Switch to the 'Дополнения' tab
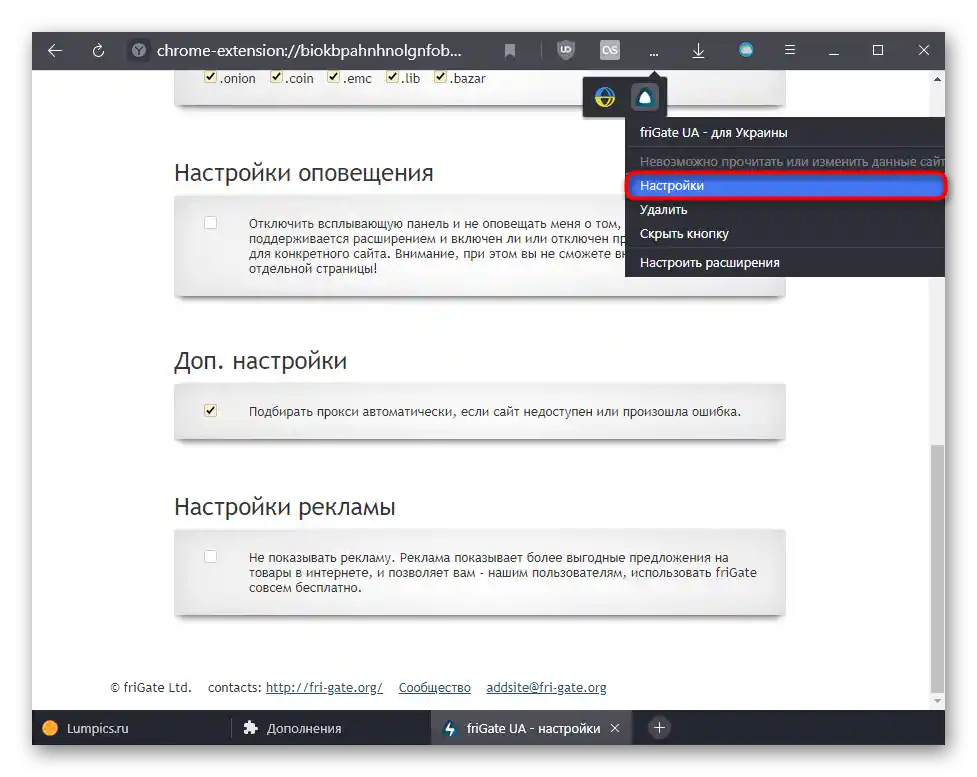Viewport: 977px width, 777px height. (330, 728)
